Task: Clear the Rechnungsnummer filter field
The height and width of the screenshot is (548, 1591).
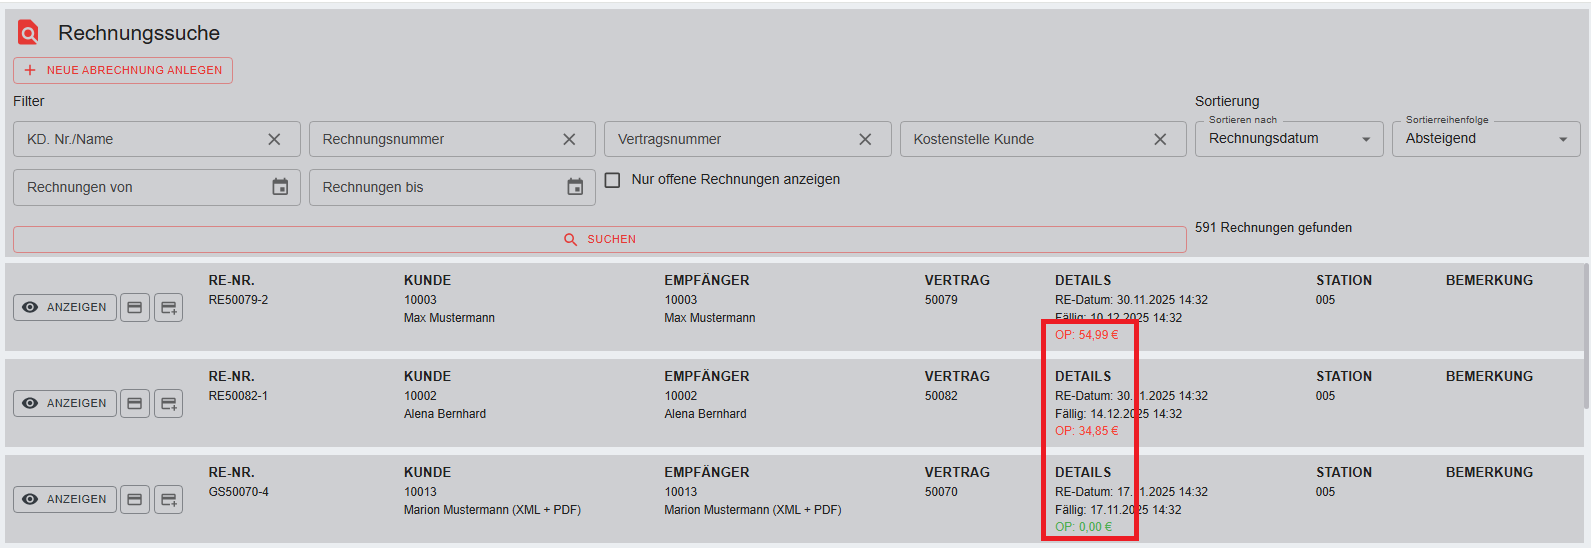Action: (x=569, y=139)
